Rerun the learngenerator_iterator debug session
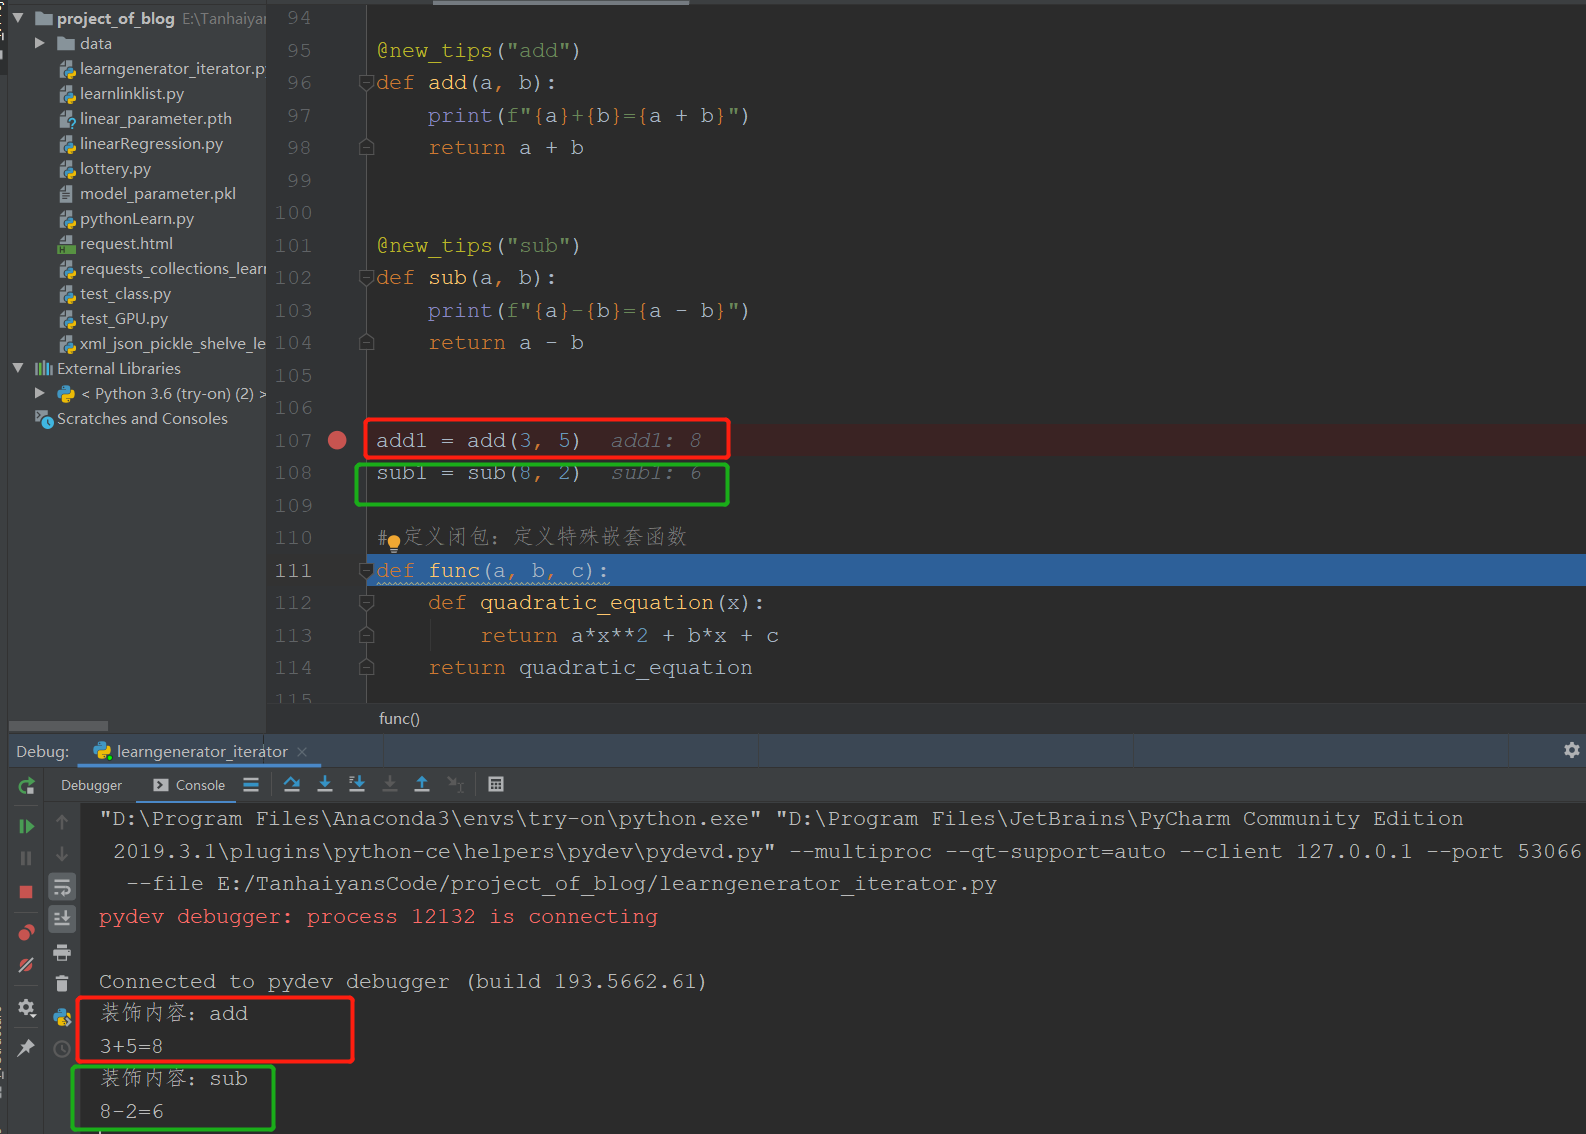The image size is (1586, 1134). (27, 786)
